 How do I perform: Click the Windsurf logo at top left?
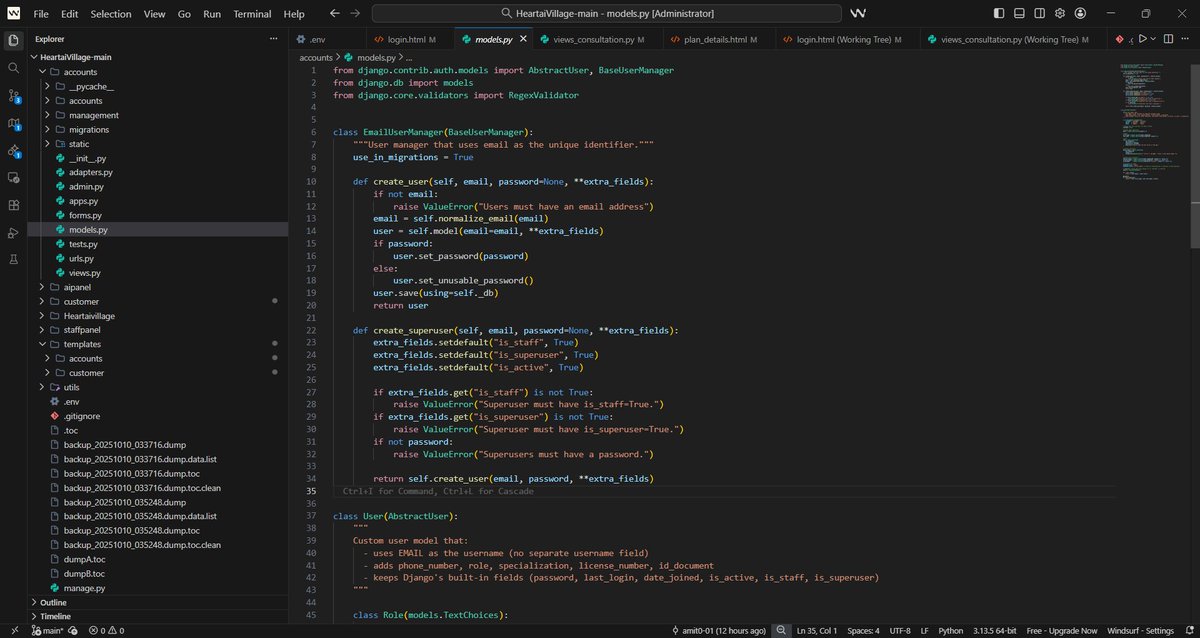pos(13,14)
